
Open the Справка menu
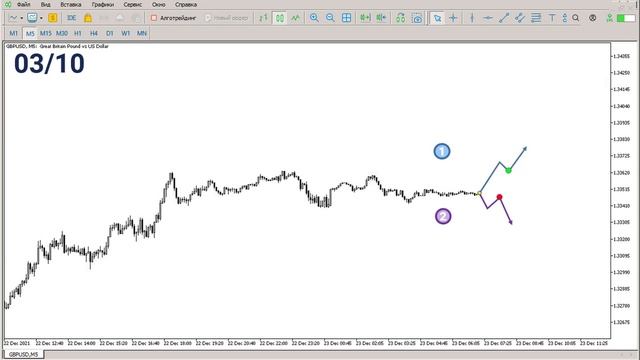click(186, 5)
